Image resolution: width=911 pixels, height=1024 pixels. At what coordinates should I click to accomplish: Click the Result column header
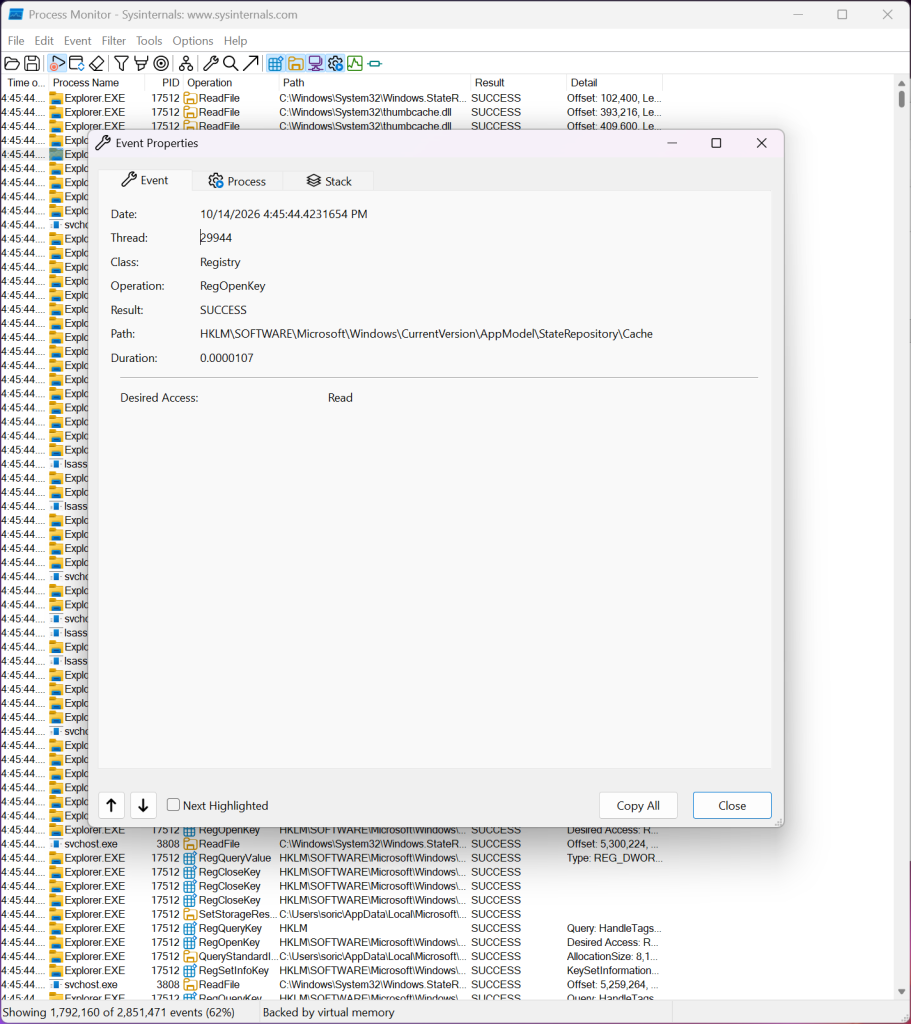point(518,82)
